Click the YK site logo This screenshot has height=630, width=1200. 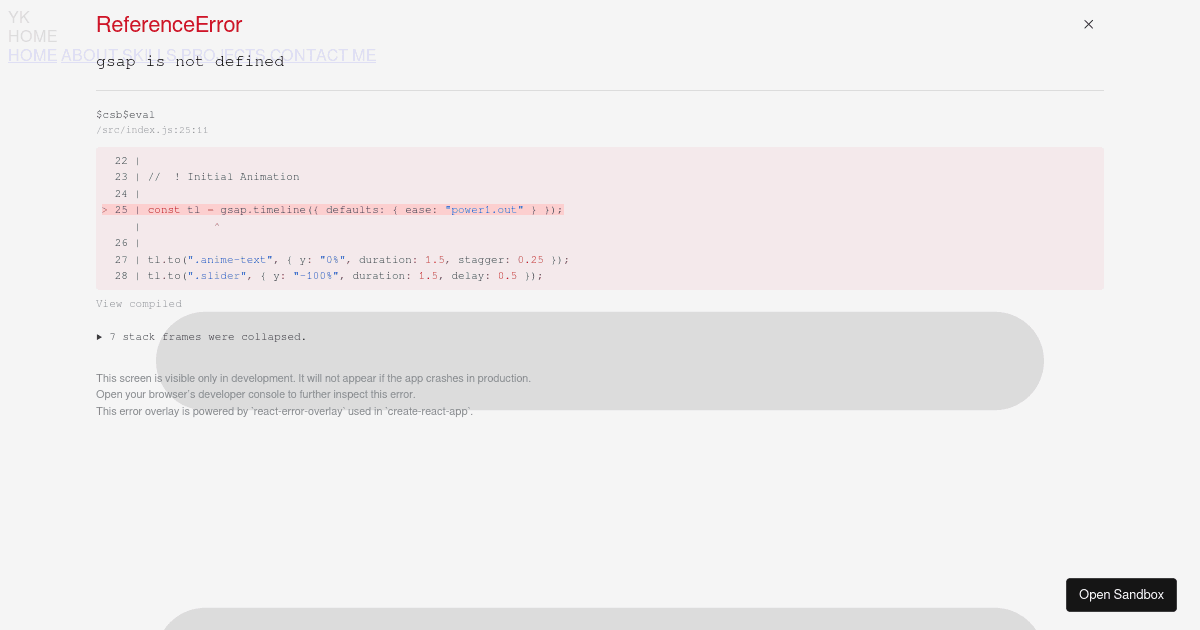(19, 17)
